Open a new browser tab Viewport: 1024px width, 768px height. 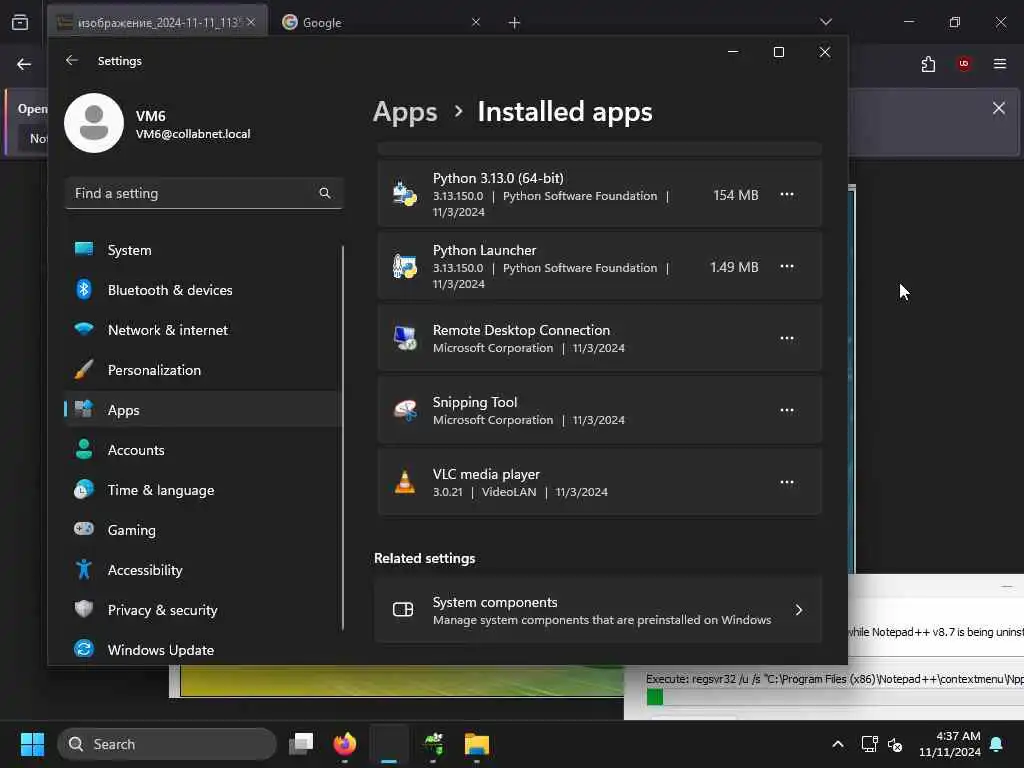(515, 23)
